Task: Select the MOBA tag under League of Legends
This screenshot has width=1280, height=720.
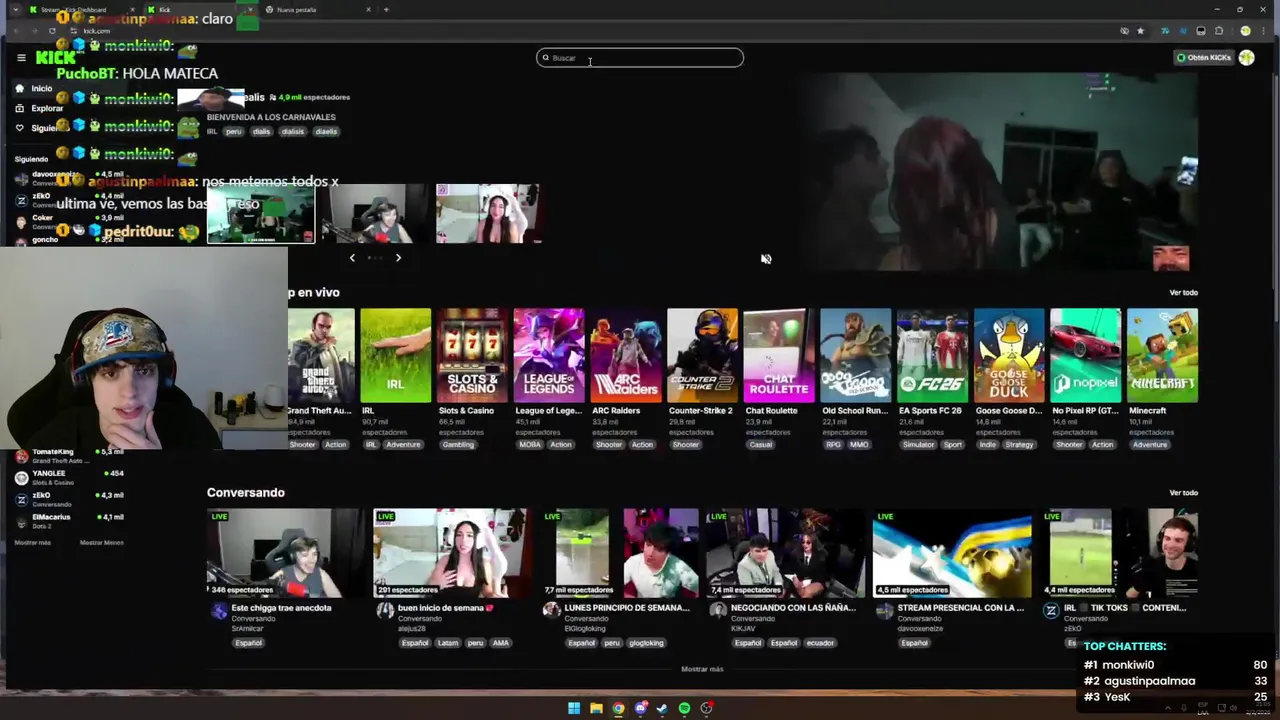Action: click(x=530, y=445)
